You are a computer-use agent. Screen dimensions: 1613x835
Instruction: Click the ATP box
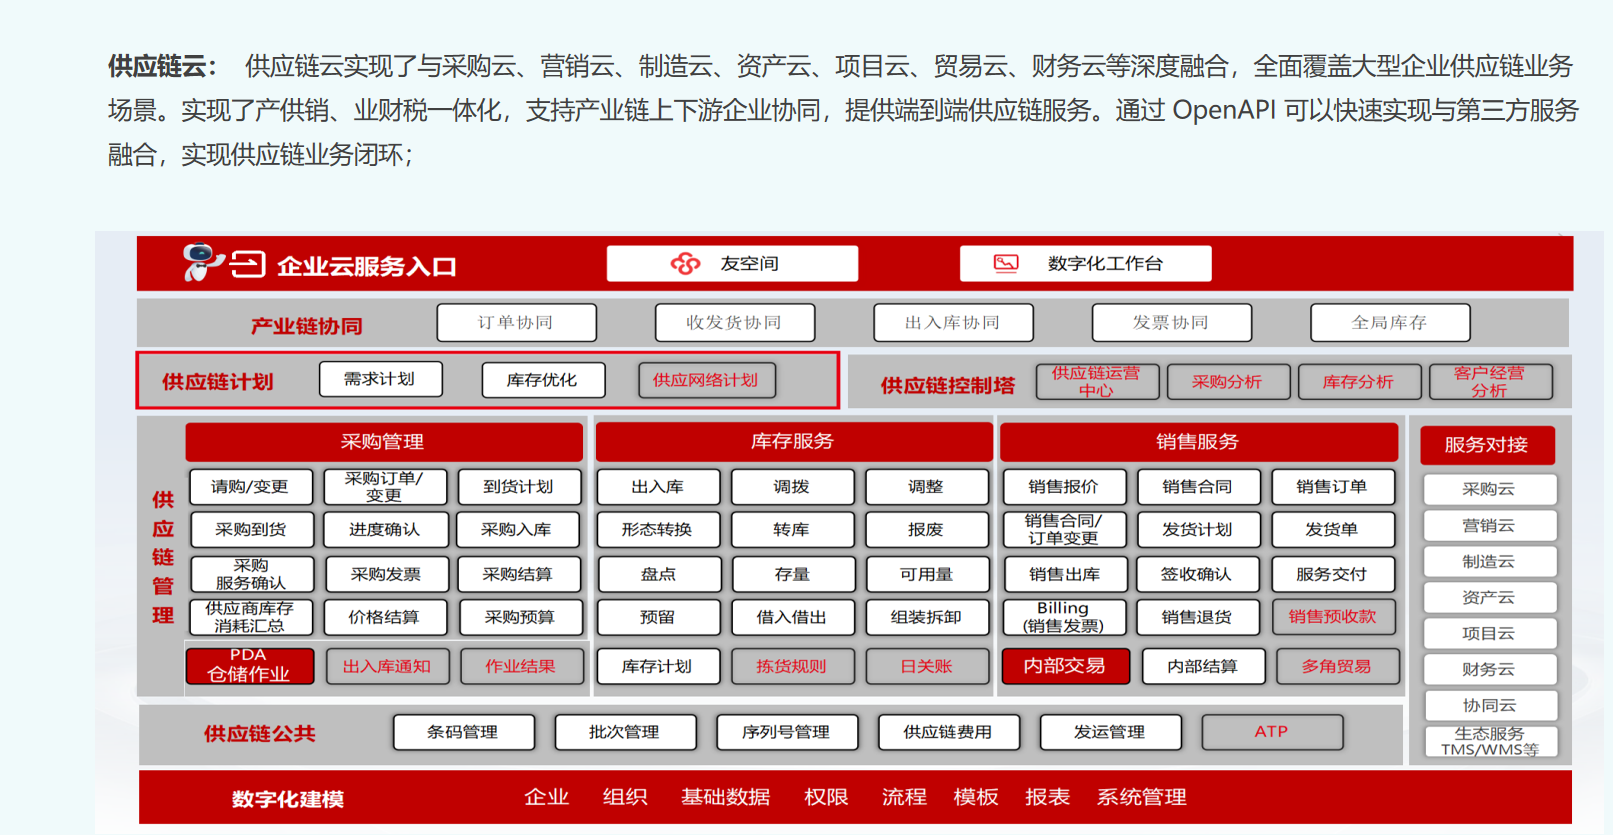click(1272, 732)
